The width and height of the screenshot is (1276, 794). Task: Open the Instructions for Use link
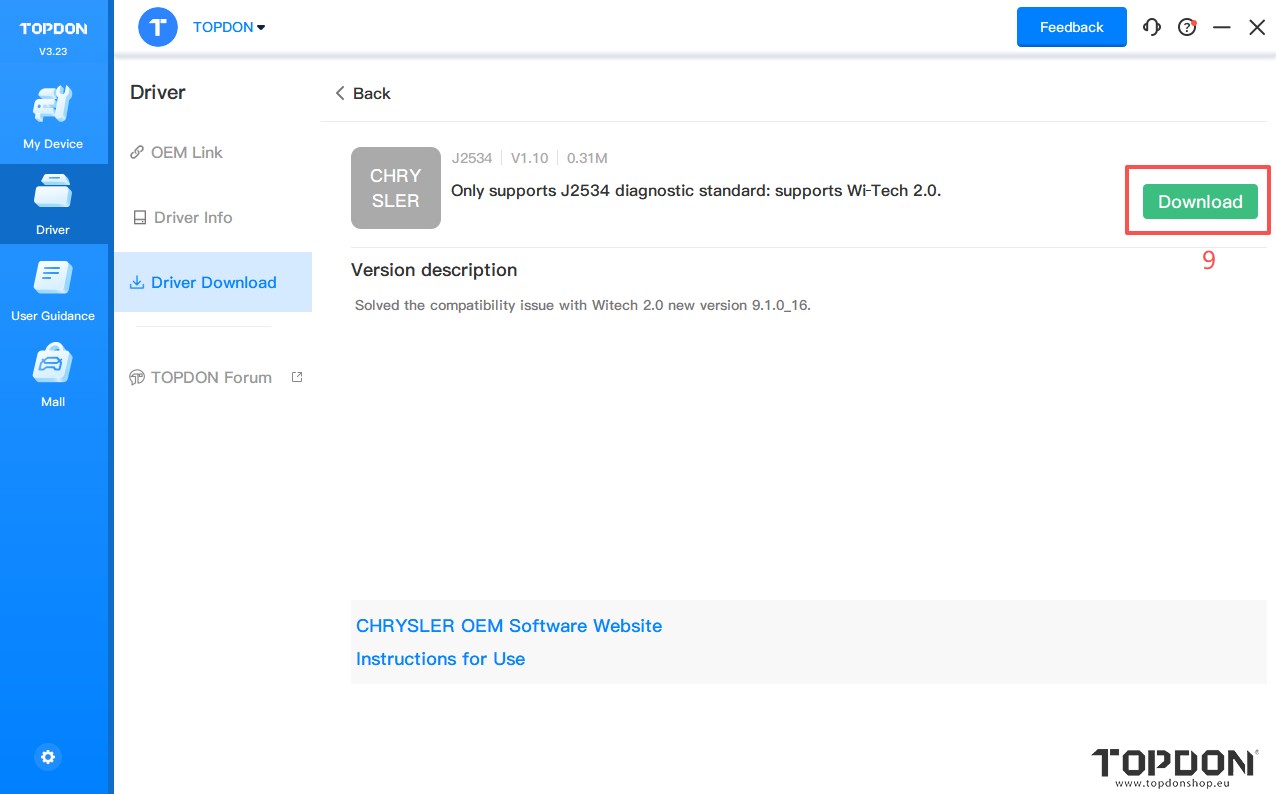[440, 658]
